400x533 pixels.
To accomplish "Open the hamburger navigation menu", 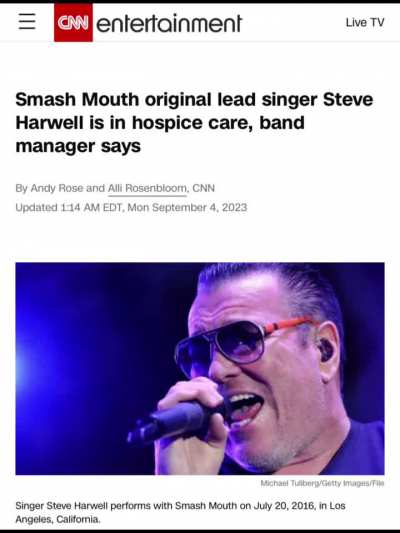I will pos(27,22).
